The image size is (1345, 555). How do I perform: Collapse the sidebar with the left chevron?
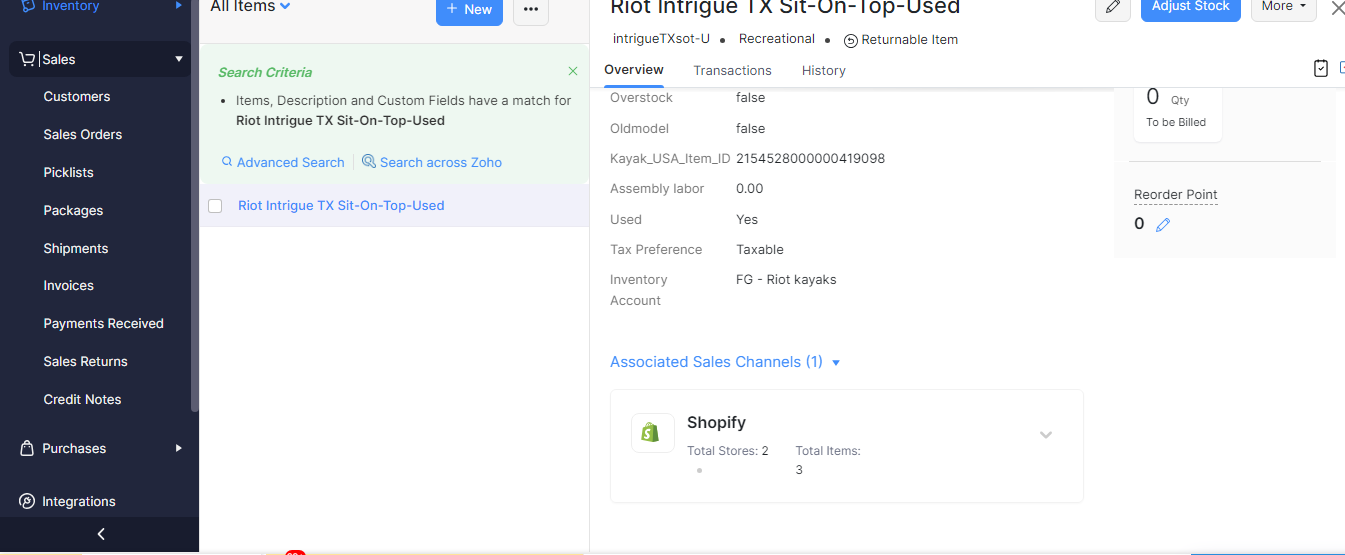click(101, 535)
